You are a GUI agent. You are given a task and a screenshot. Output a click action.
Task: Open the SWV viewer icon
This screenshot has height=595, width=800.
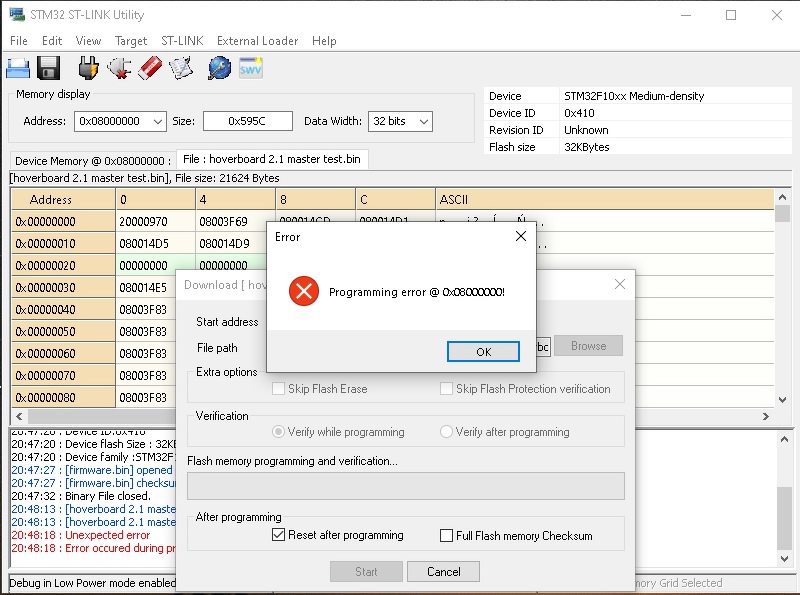point(251,68)
